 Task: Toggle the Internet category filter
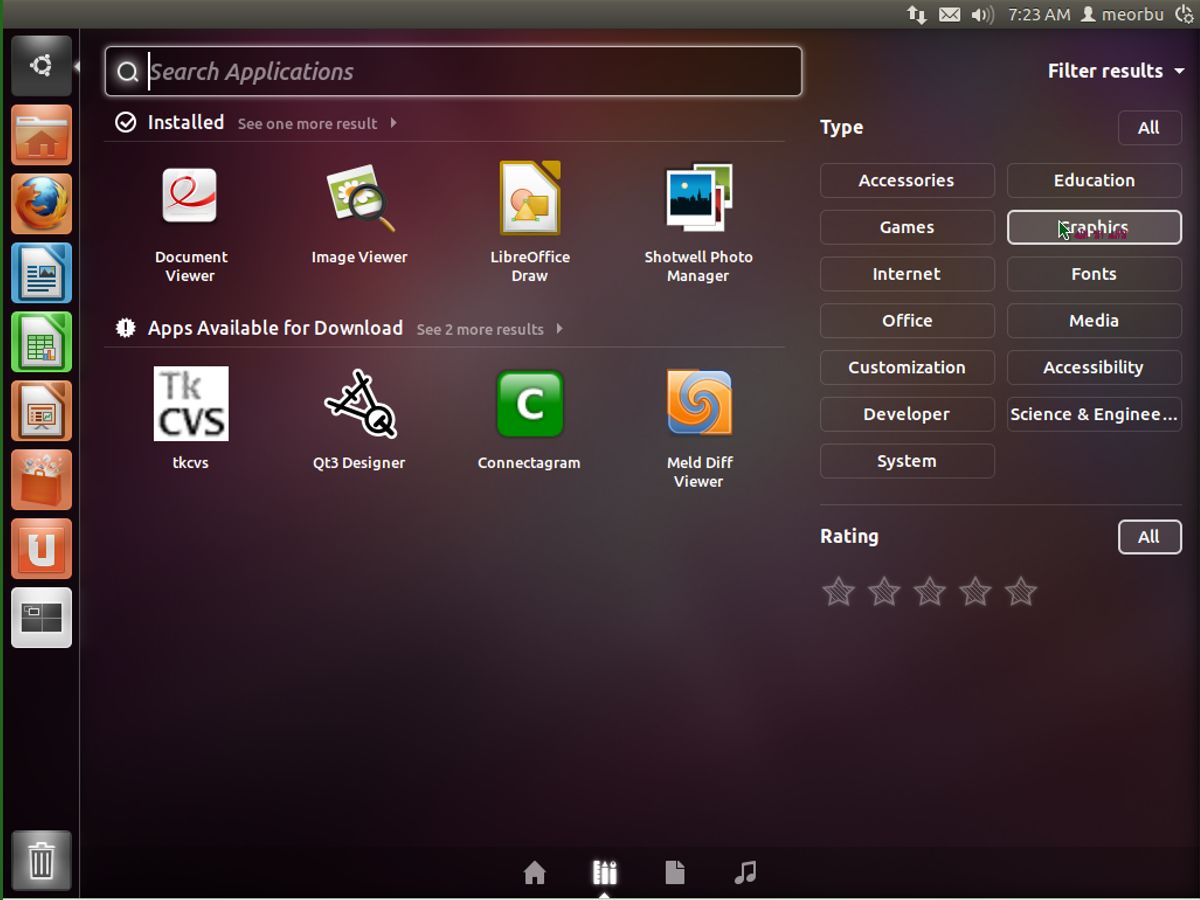[906, 274]
